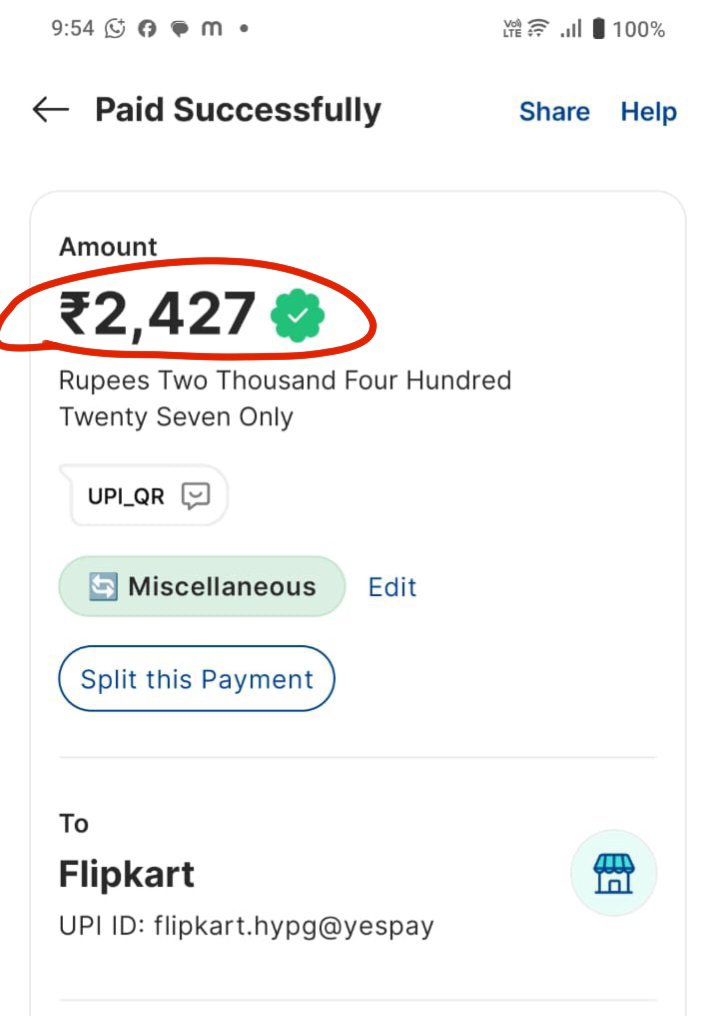
Task: Tap the battery indicator icon
Action: click(599, 29)
